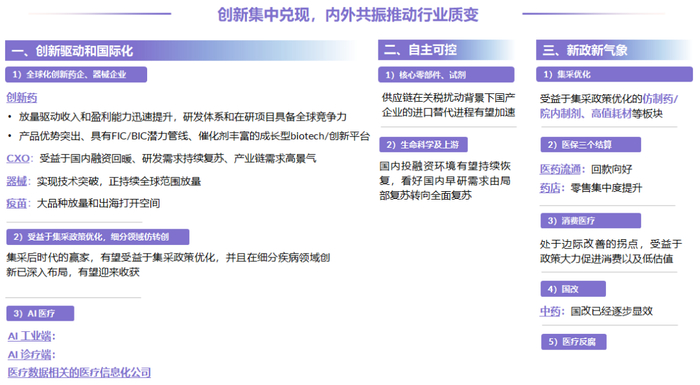Viewport: 700px width, 385px height.
Task: Open the underlined 药店 link
Action: pos(550,188)
